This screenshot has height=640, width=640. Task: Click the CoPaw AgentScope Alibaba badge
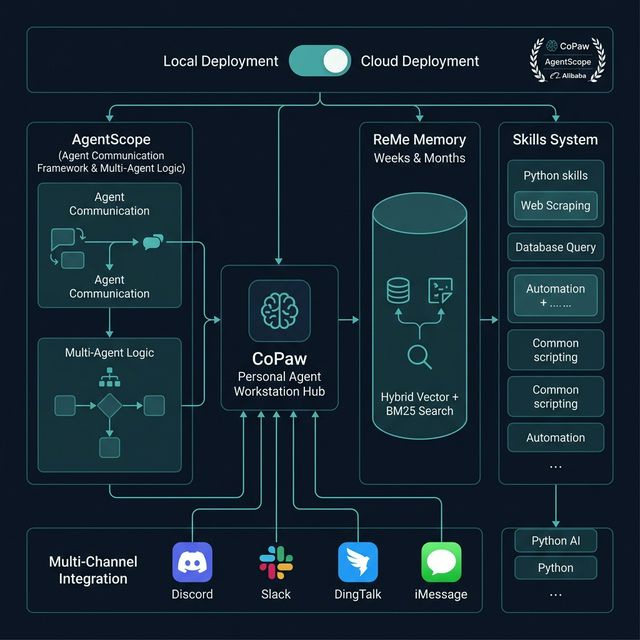pos(567,60)
